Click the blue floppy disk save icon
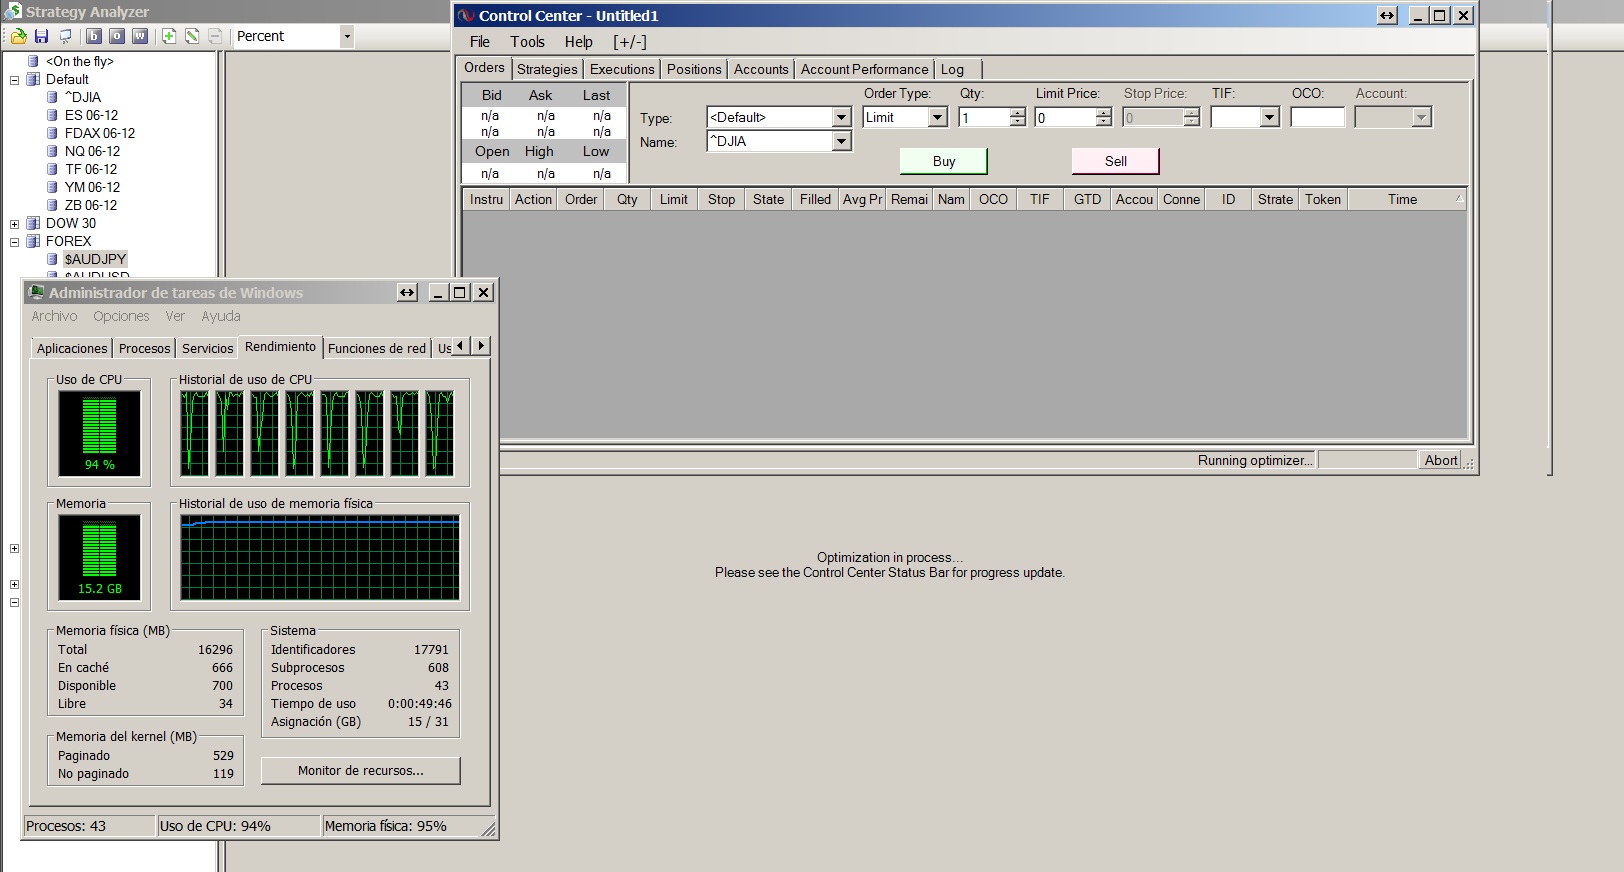The height and width of the screenshot is (872, 1624). (x=41, y=36)
